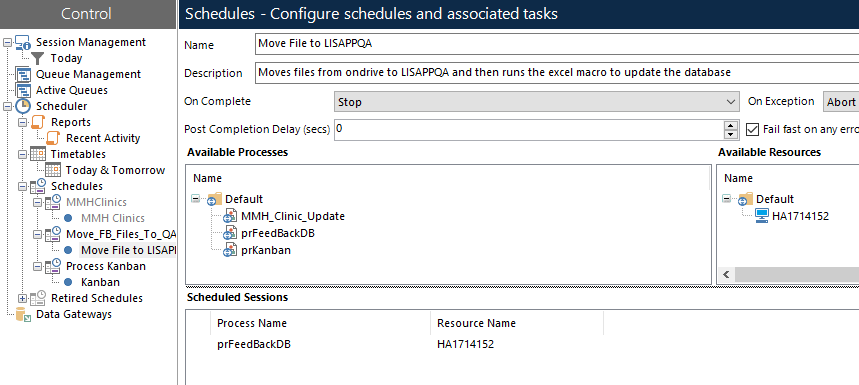Screen dimensions: 859x385
Task: Click the Recent Activity report icon
Action: click(53, 138)
